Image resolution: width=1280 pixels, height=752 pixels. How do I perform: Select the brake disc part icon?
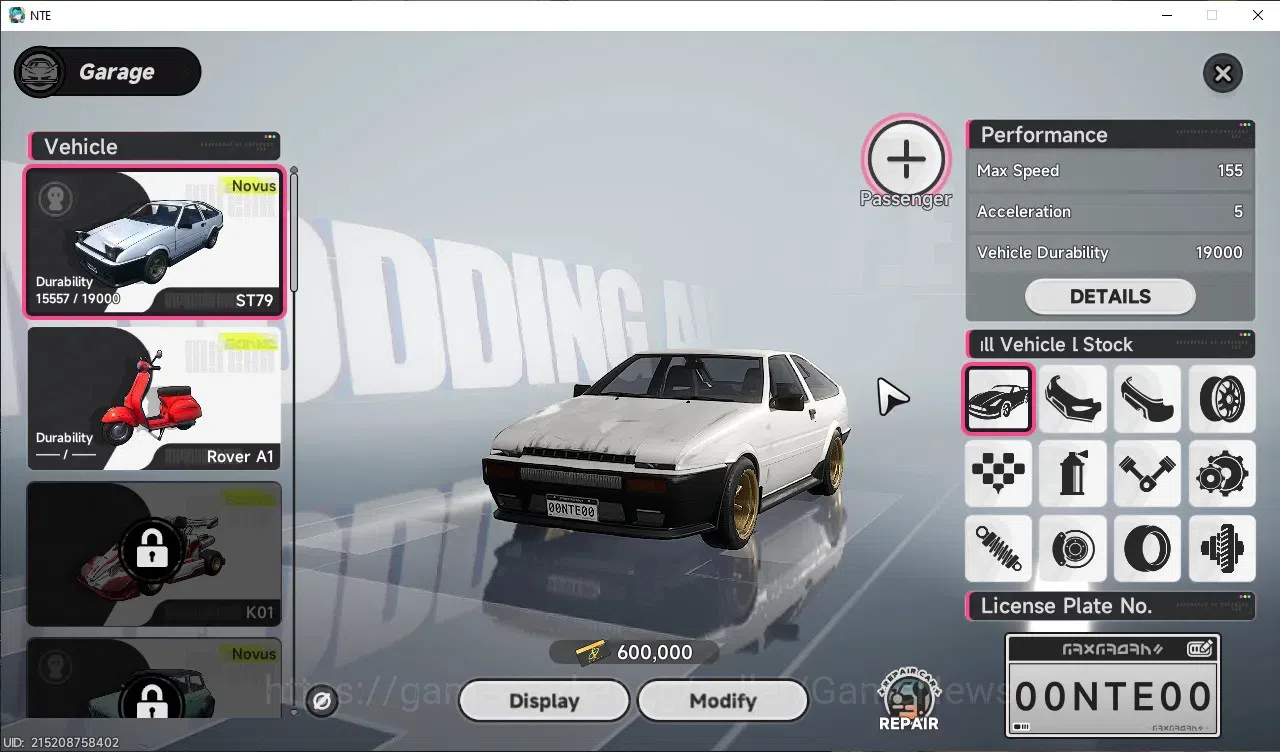click(1073, 548)
